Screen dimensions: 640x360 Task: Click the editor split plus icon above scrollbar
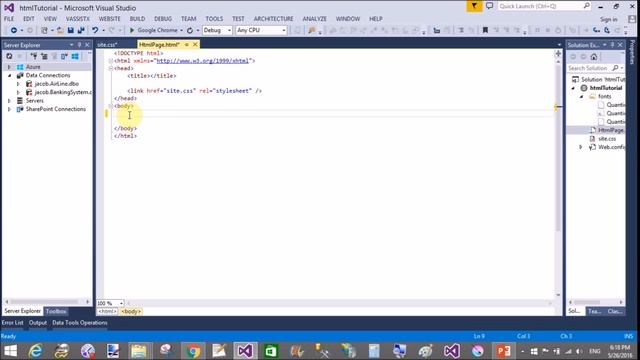coord(558,53)
